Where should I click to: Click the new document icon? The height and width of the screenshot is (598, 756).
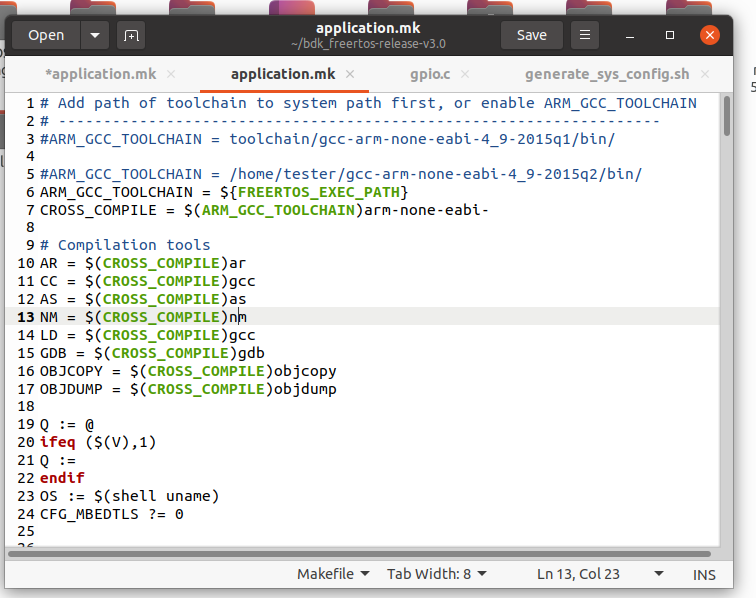pyautogui.click(x=131, y=35)
